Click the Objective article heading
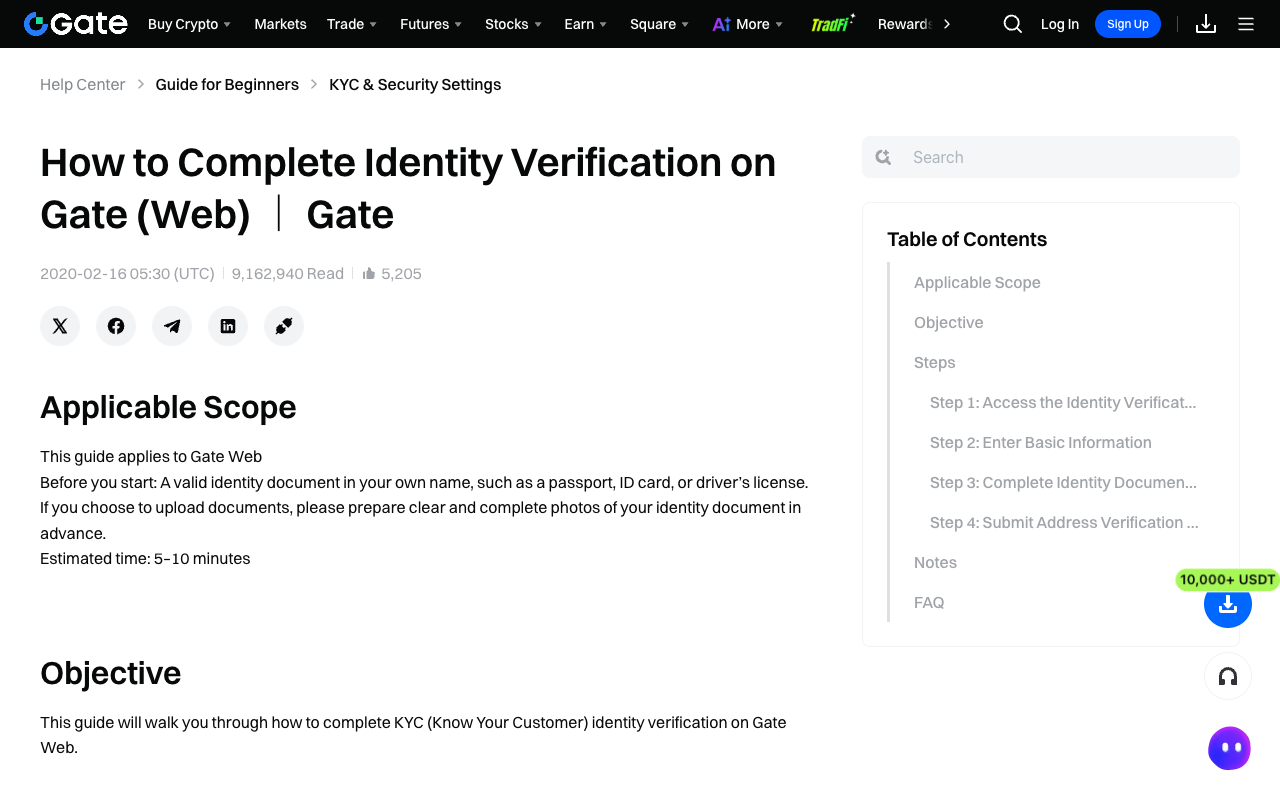This screenshot has height=800, width=1280. [x=110, y=673]
